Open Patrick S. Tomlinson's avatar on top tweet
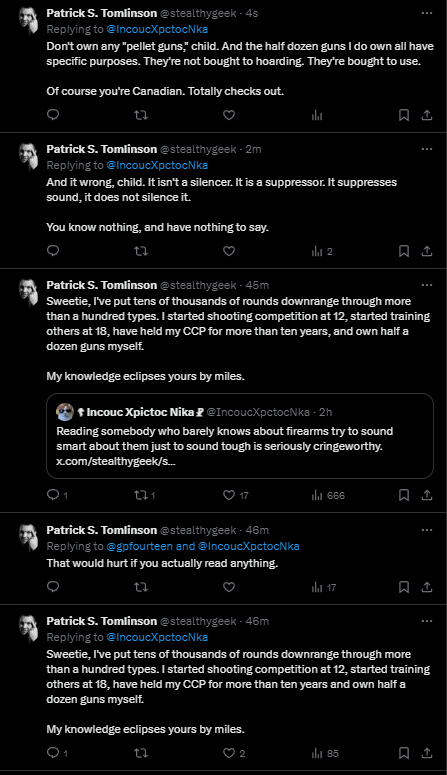 pyautogui.click(x=29, y=20)
